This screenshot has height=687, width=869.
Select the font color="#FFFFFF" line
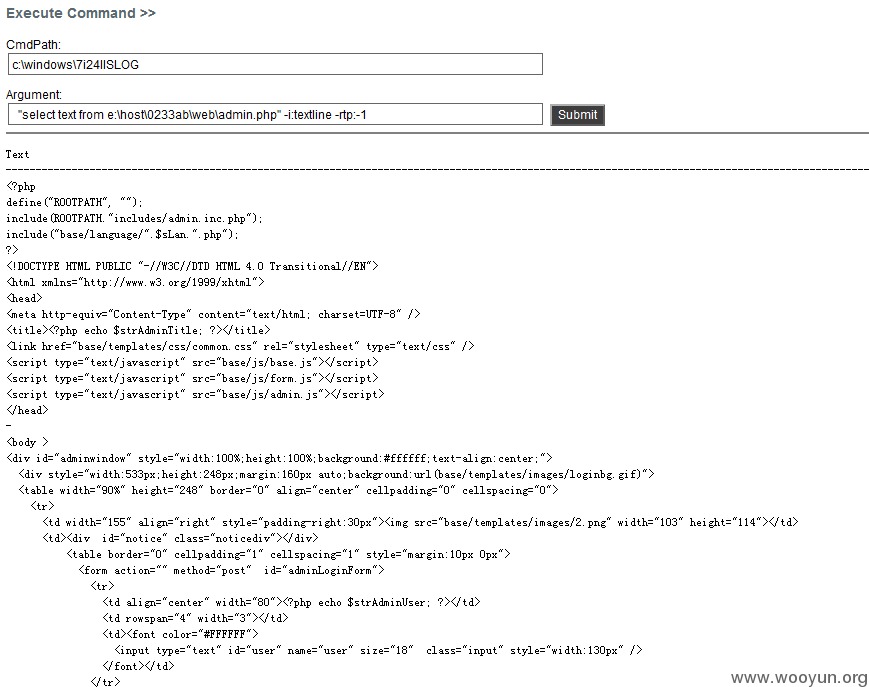pos(181,634)
